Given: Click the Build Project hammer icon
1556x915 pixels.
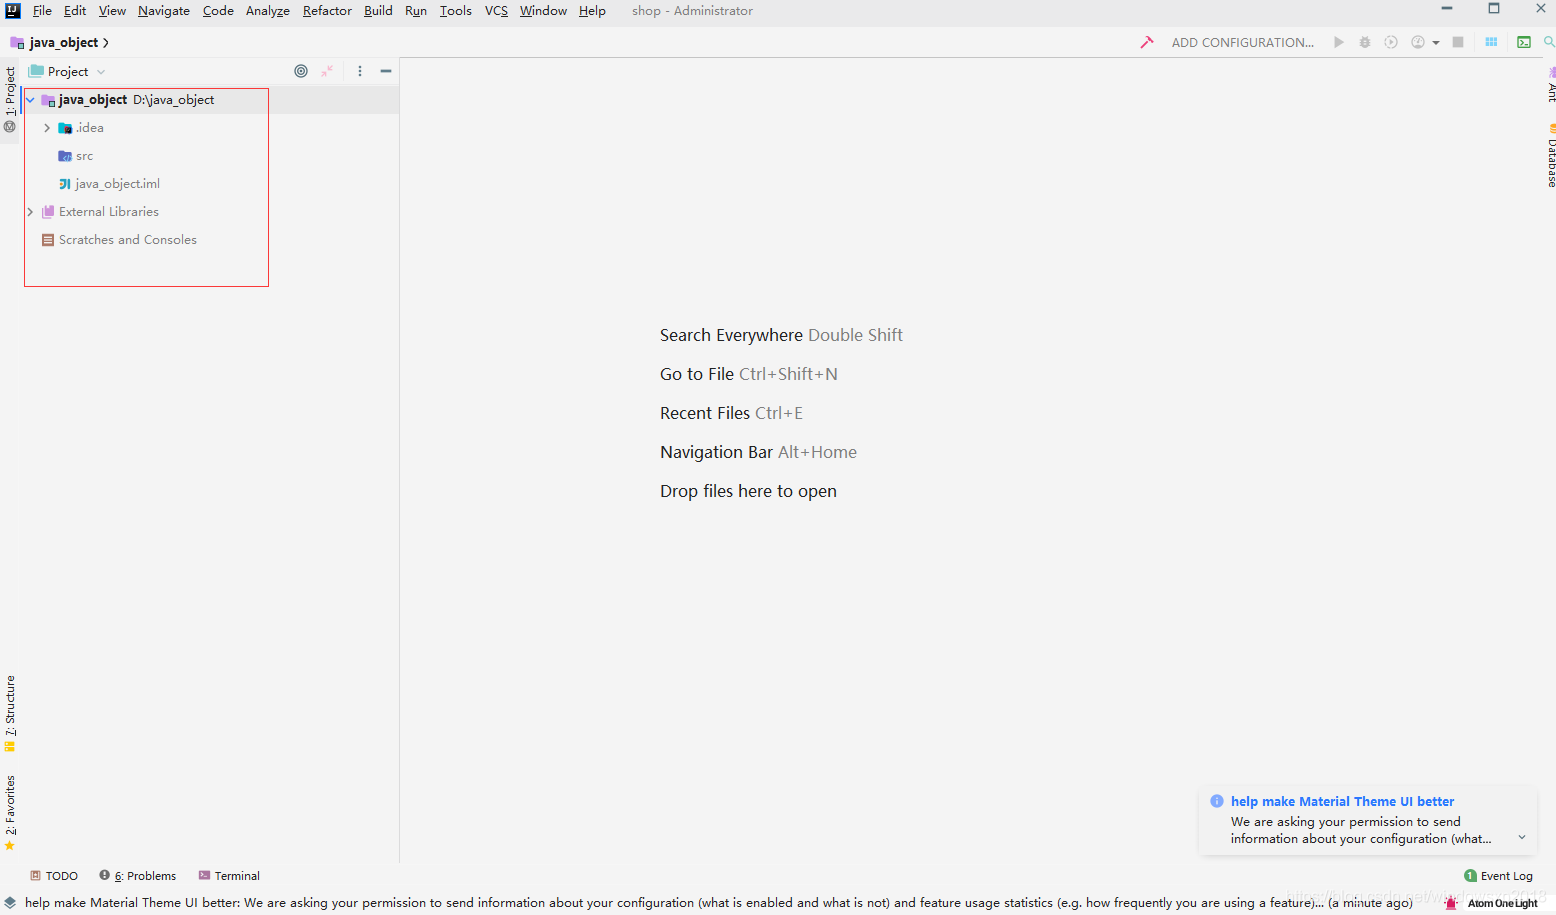Looking at the screenshot, I should point(1147,42).
